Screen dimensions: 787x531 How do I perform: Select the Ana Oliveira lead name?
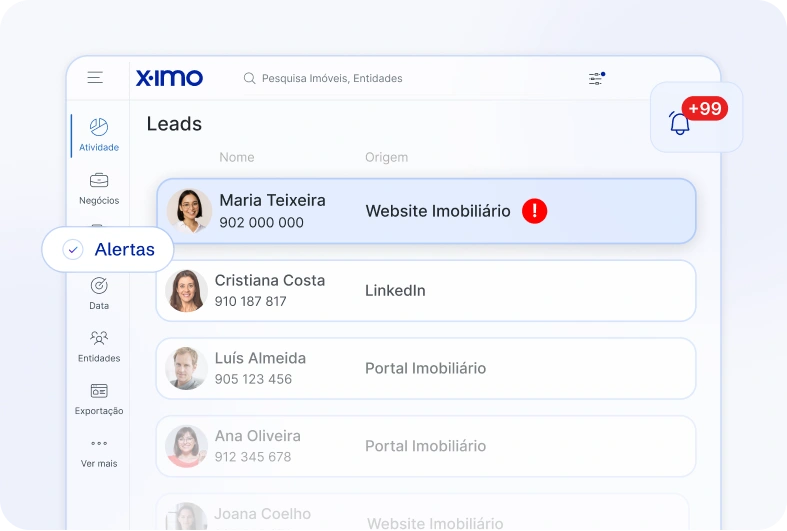coord(258,436)
